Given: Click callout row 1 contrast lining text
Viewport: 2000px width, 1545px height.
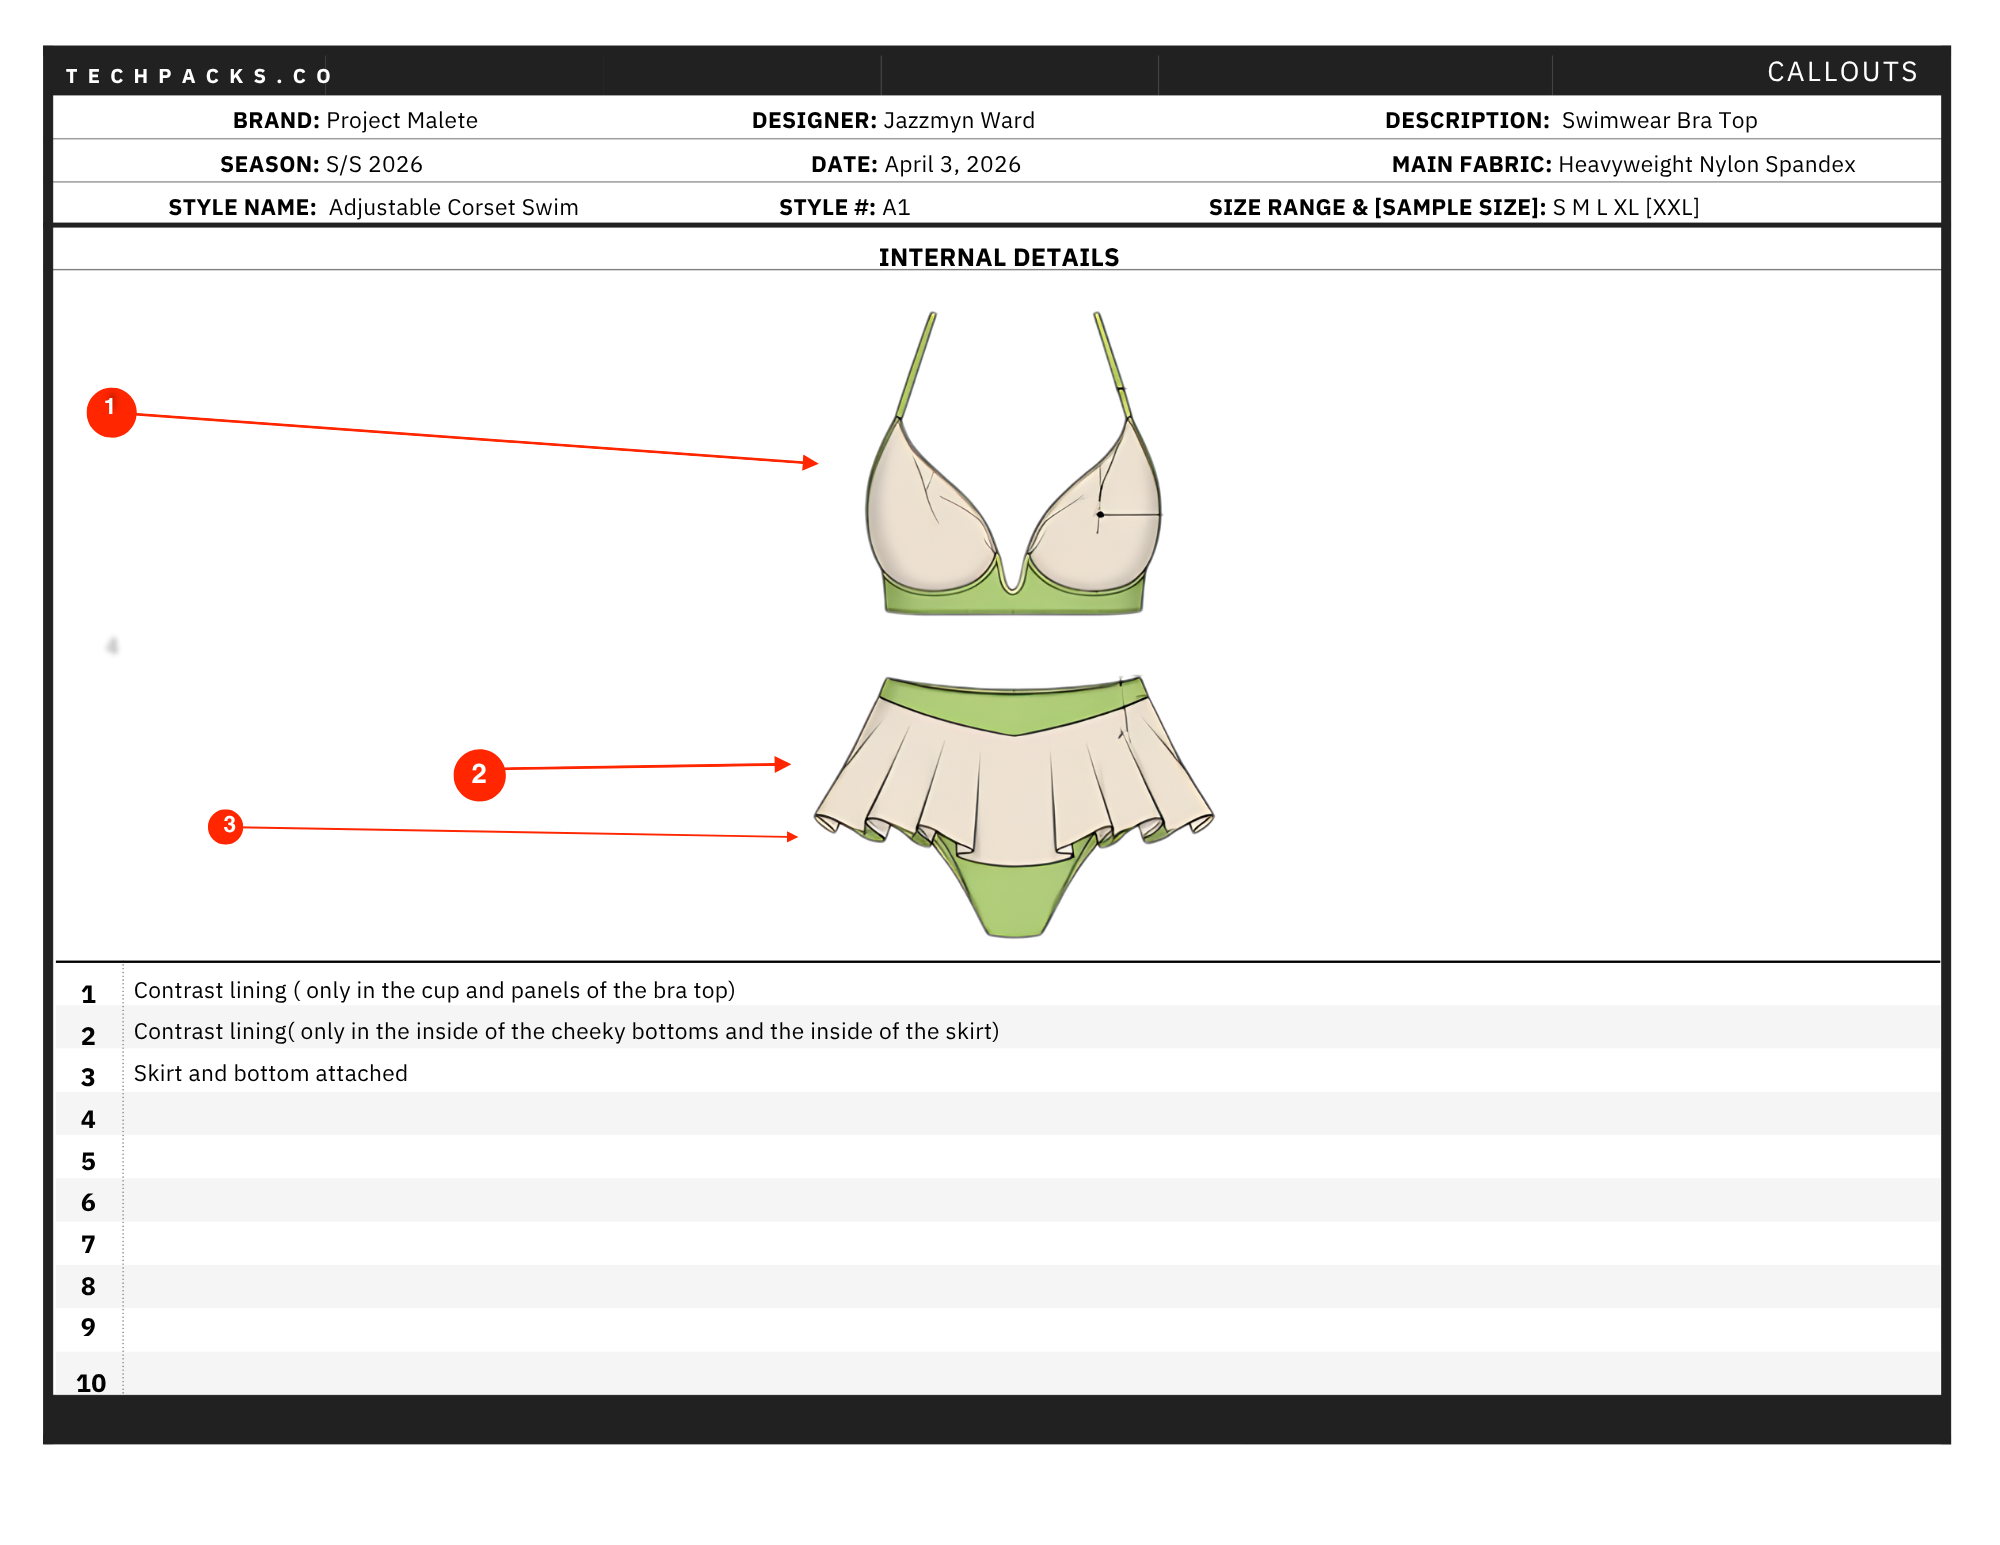Looking at the screenshot, I should pos(434,990).
